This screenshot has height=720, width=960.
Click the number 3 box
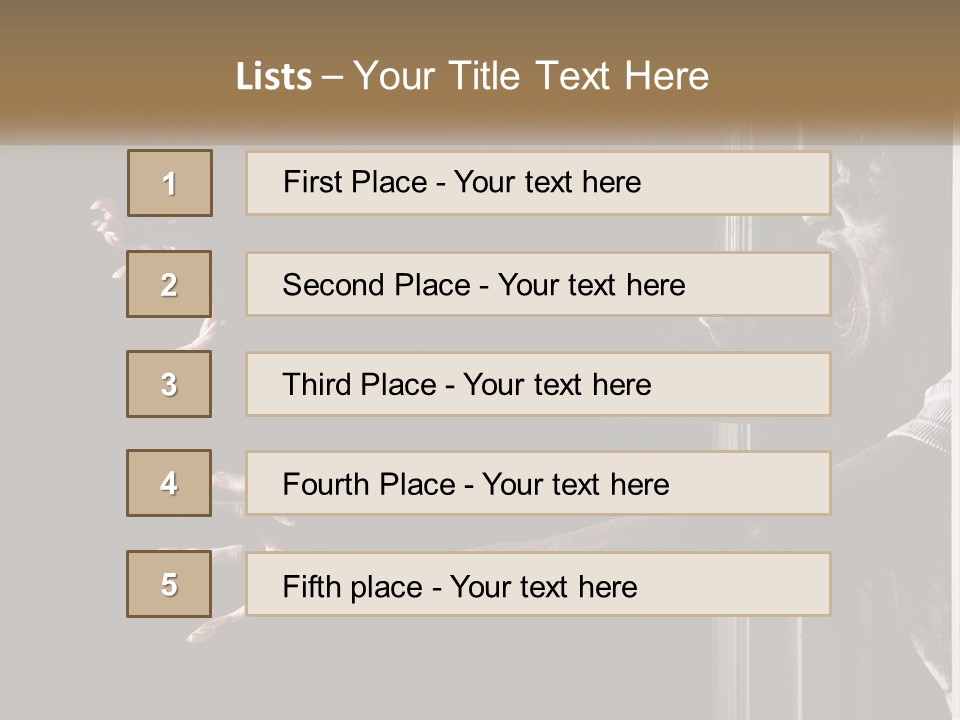click(x=169, y=384)
